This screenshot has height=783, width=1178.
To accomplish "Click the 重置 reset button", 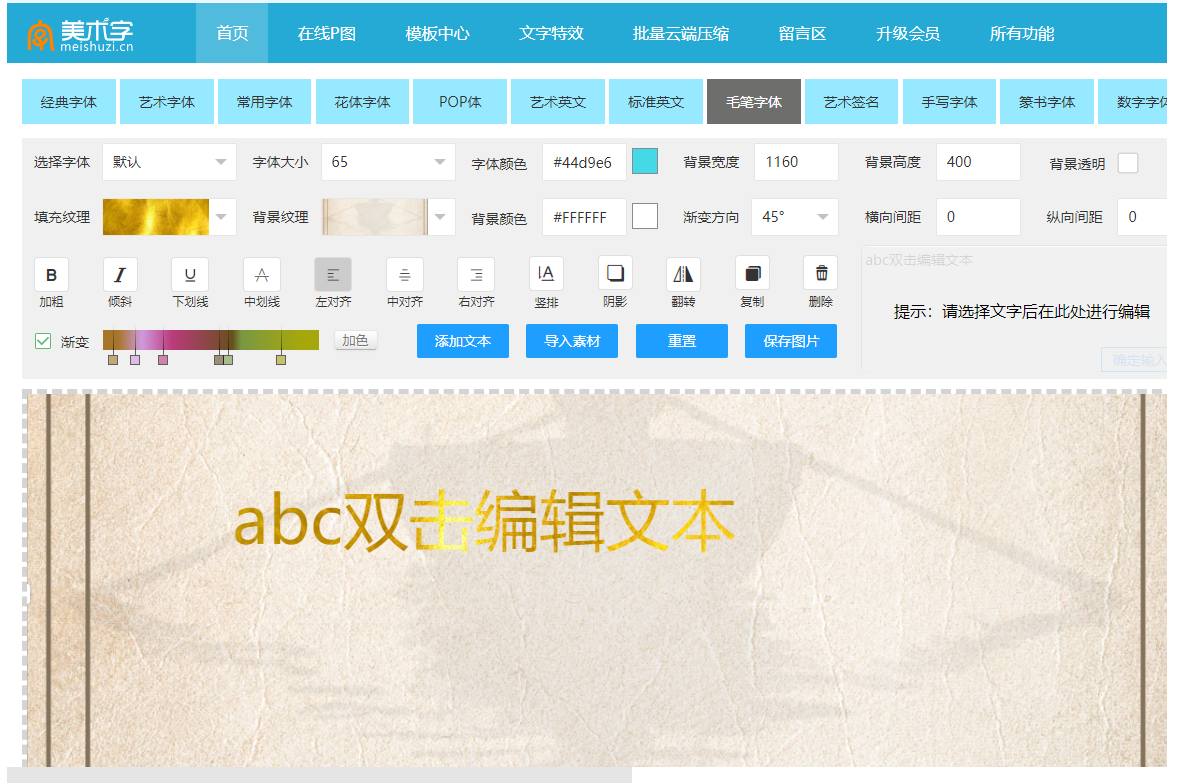I will 682,341.
